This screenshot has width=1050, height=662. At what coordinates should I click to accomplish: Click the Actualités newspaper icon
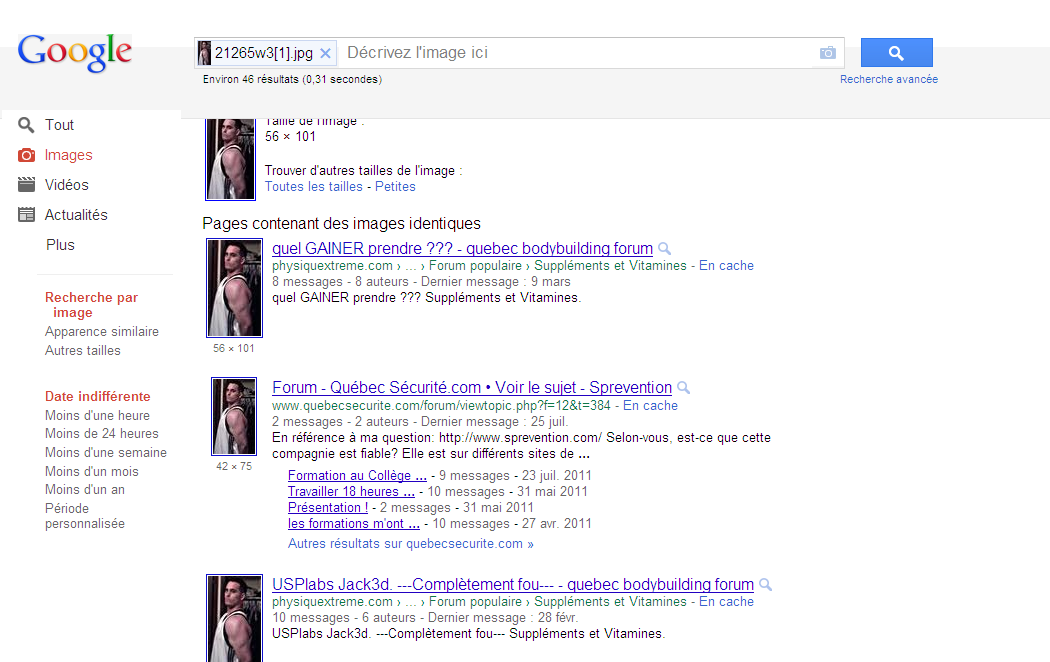click(26, 215)
